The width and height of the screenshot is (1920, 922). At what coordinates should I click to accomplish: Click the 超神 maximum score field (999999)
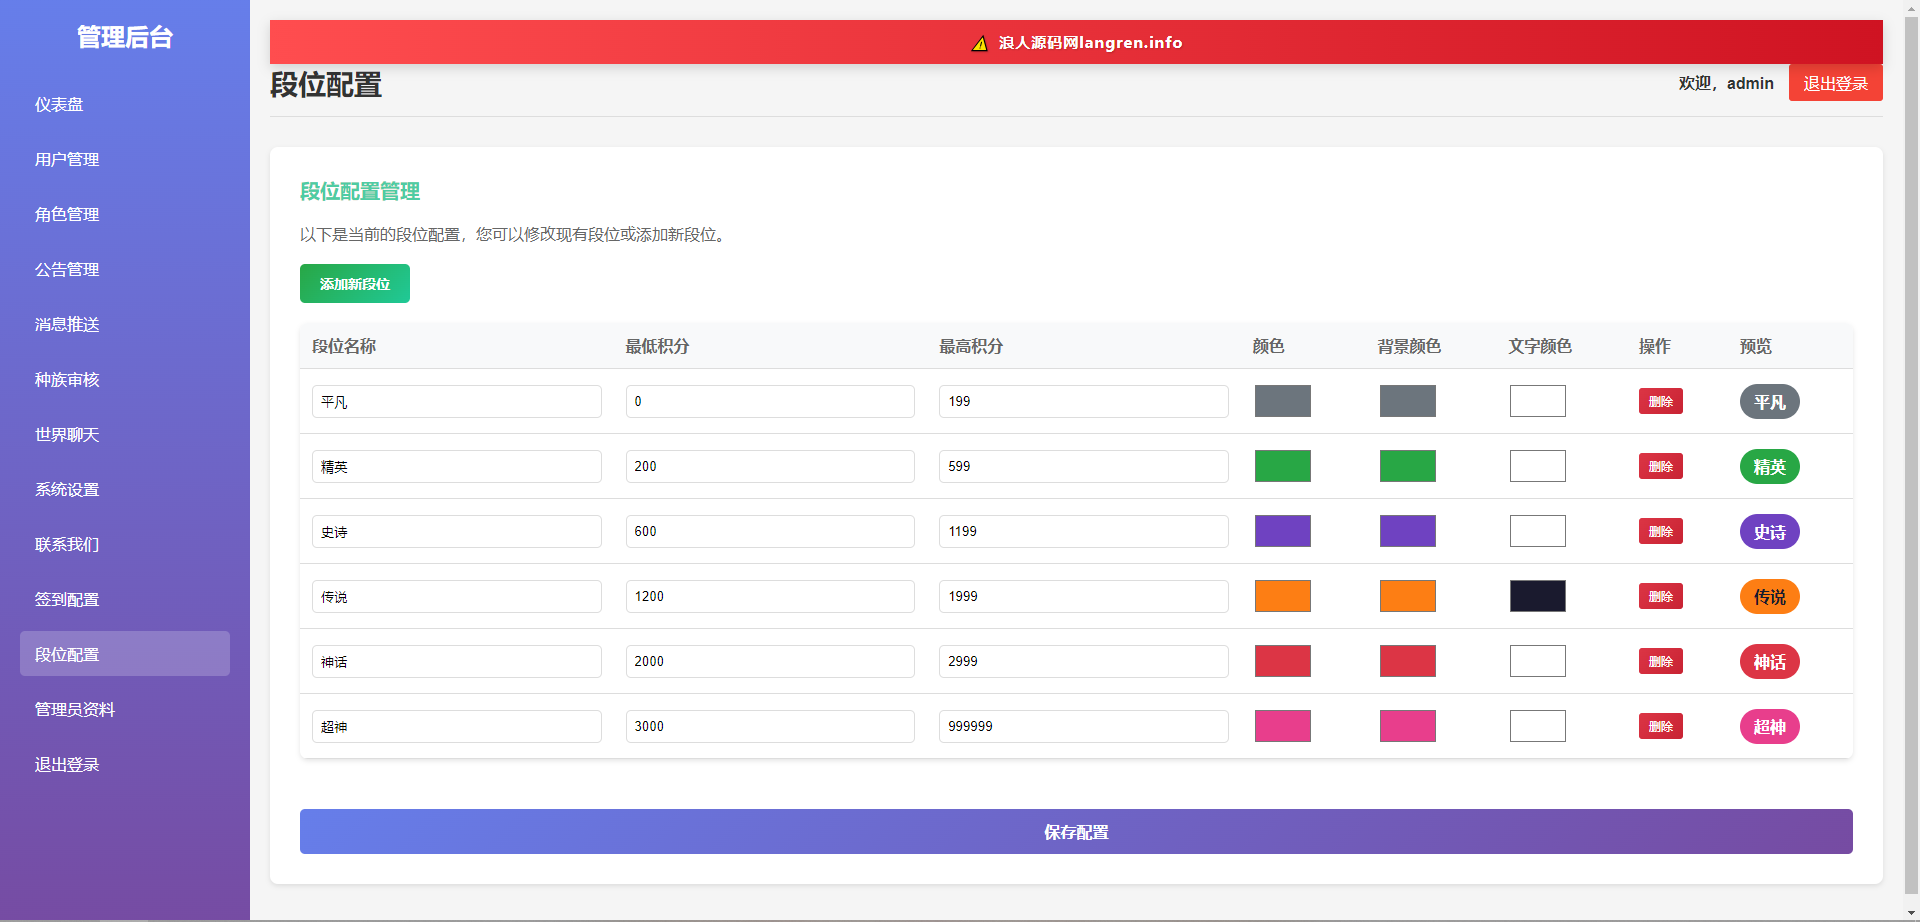pos(1083,727)
